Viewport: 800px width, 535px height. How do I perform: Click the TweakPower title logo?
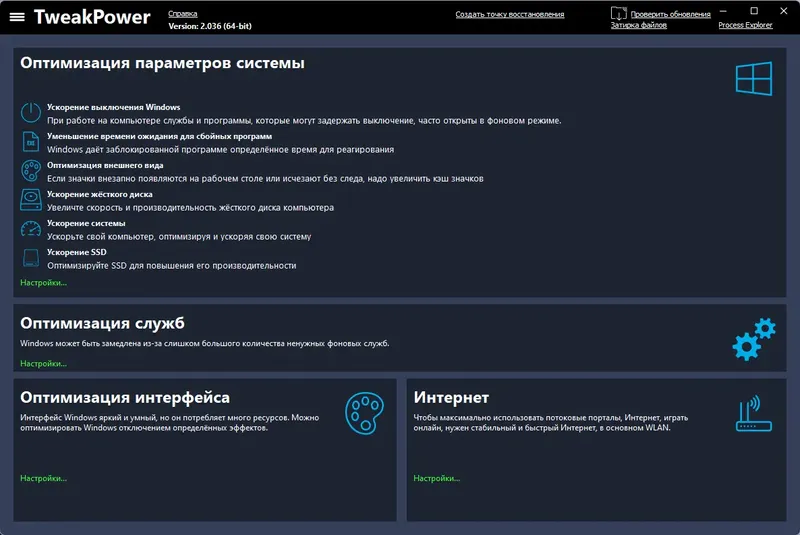point(92,17)
